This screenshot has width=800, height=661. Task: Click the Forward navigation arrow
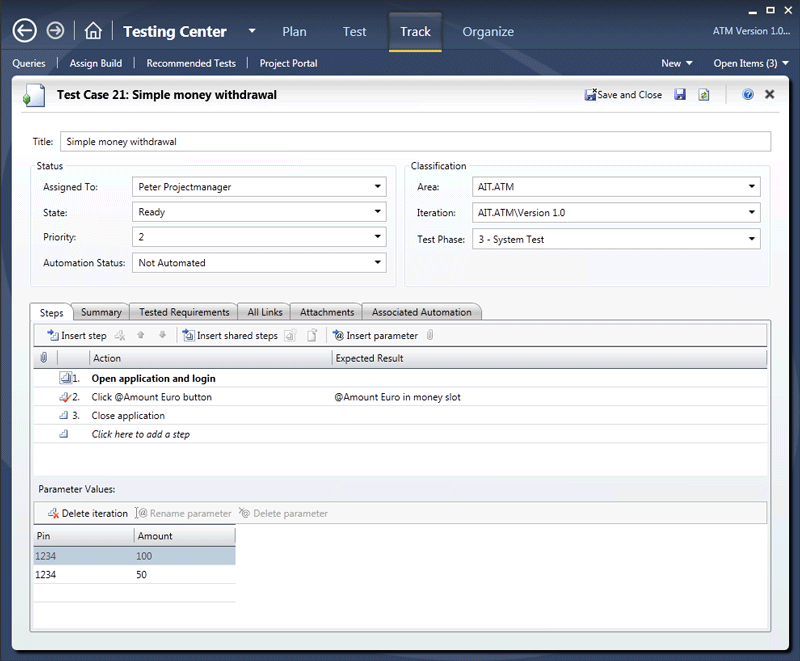tap(56, 31)
